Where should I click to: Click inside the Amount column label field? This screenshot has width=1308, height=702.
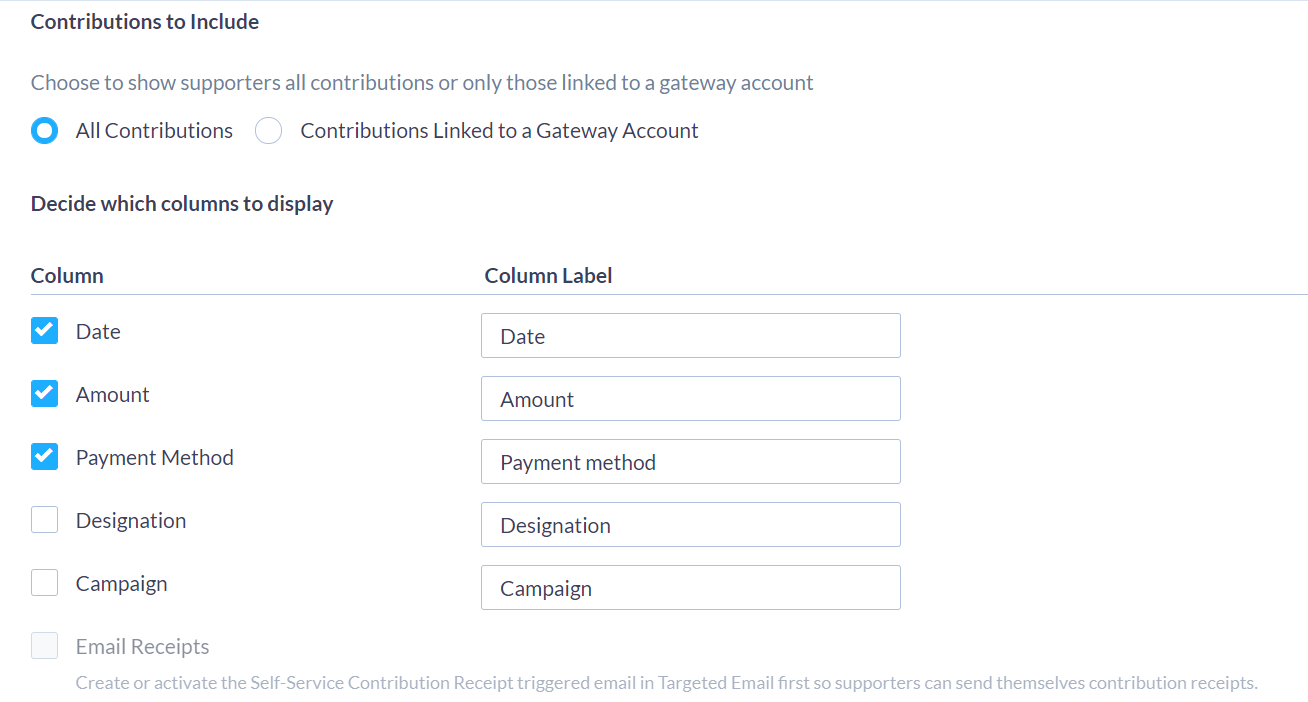coord(690,398)
